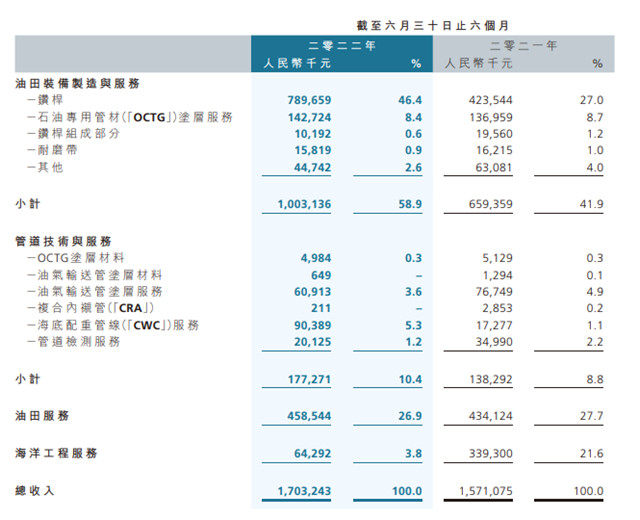Click percentage 5.3 for CWC服務
This screenshot has height=520, width=640.
[413, 326]
